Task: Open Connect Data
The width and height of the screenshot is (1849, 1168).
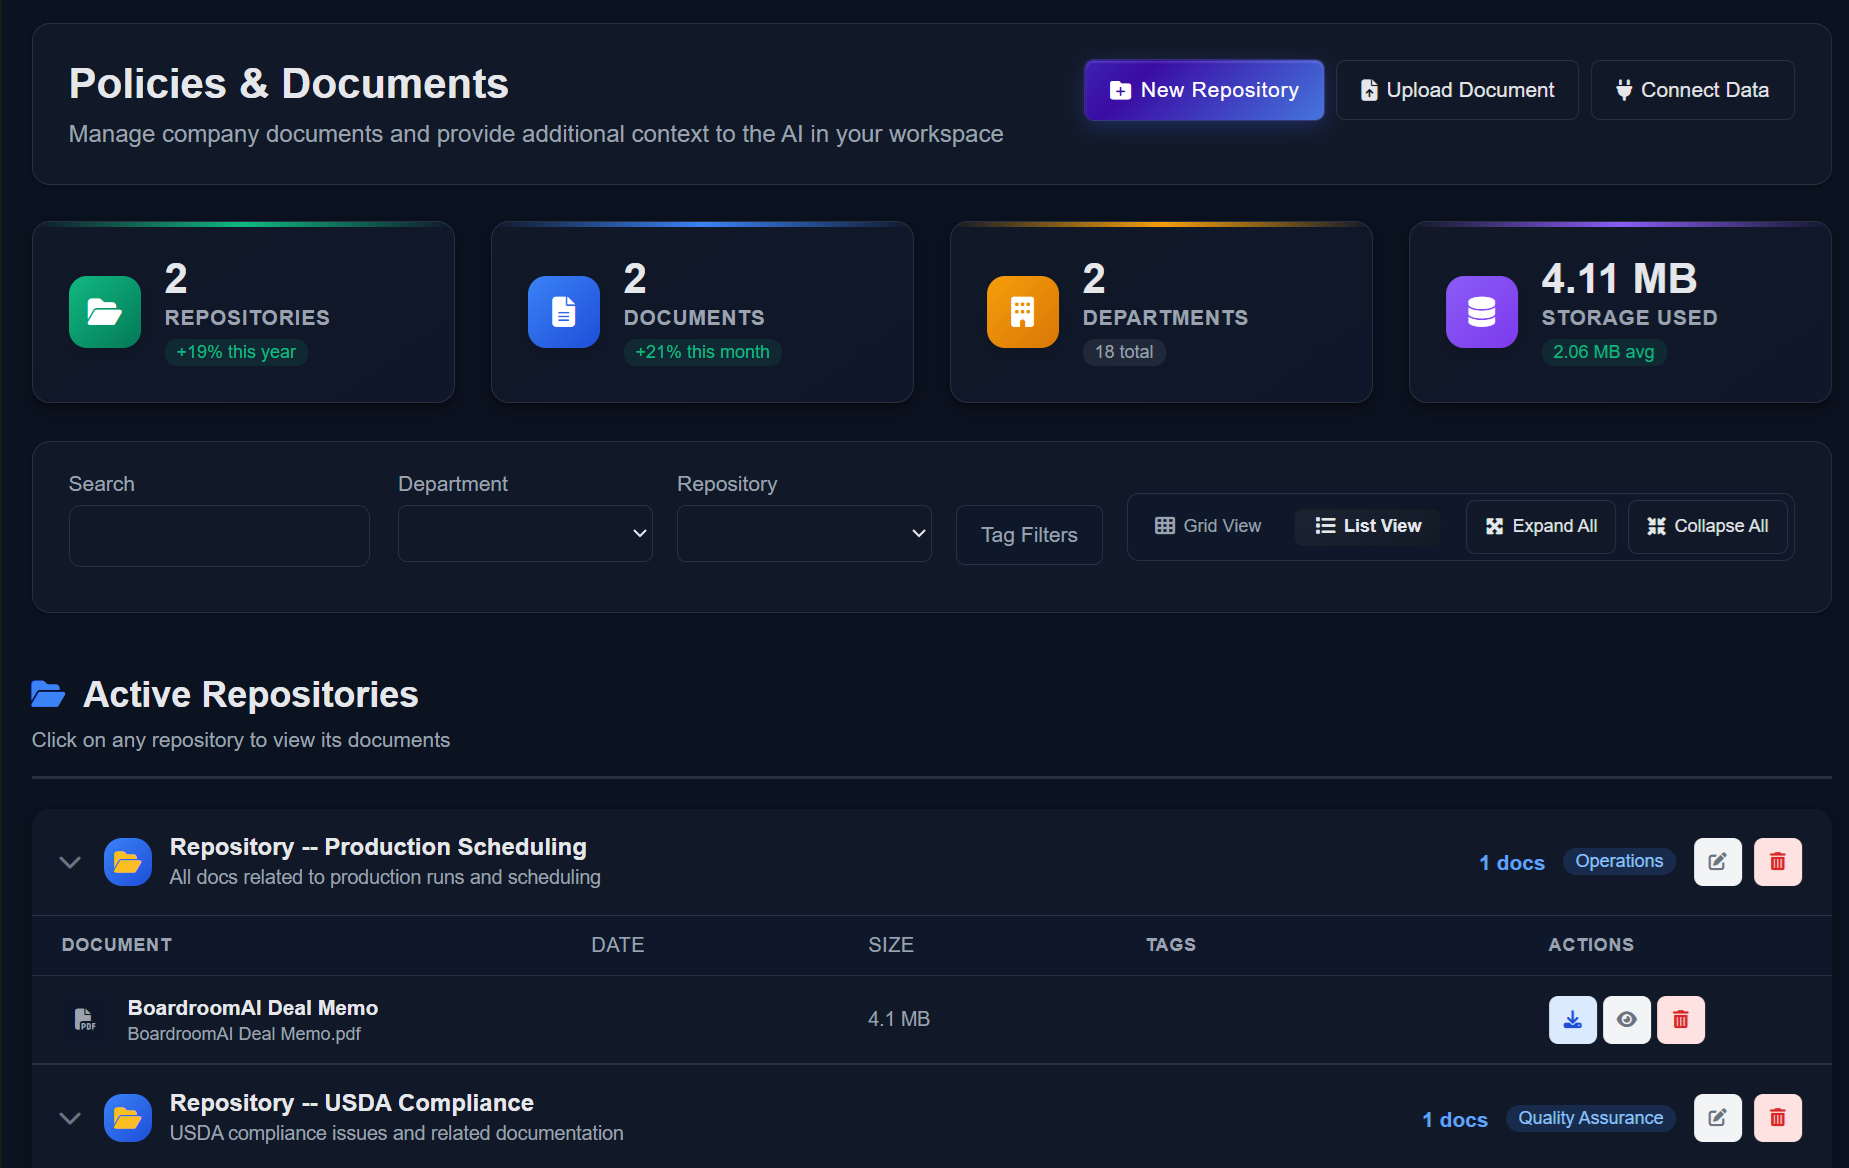Action: (1692, 90)
